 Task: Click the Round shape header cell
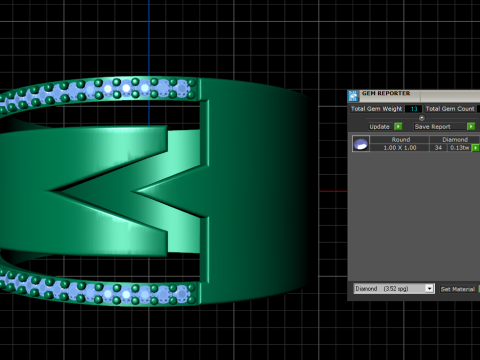[401, 140]
